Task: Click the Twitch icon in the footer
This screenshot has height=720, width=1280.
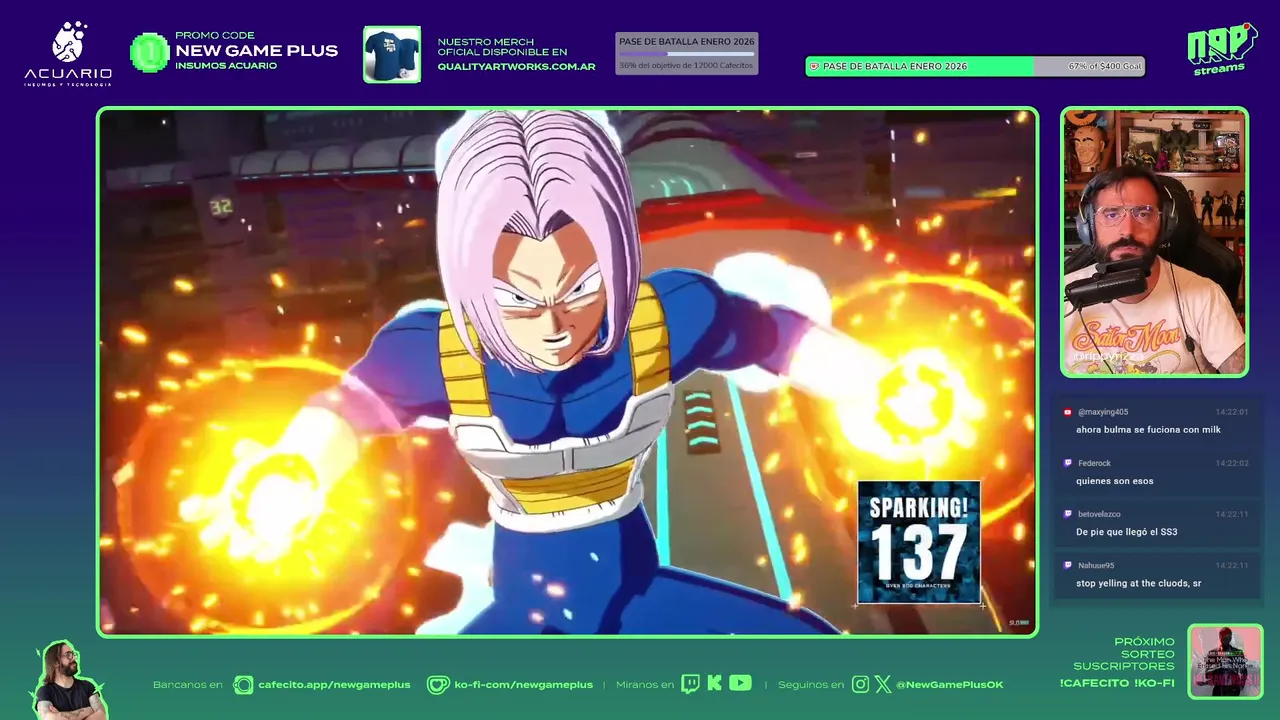Action: (690, 684)
